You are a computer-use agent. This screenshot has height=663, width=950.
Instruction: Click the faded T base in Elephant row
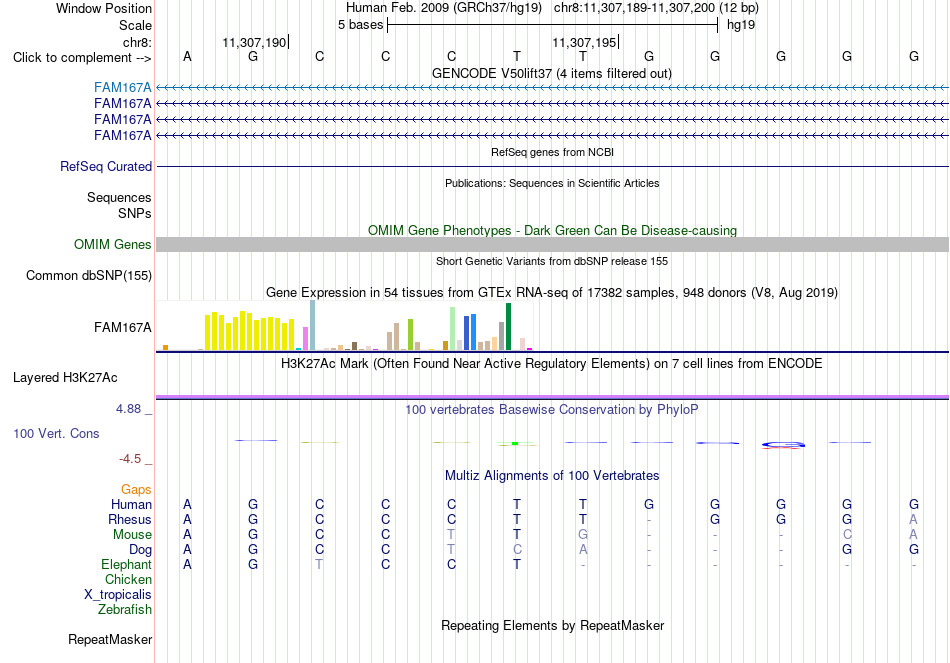click(319, 565)
